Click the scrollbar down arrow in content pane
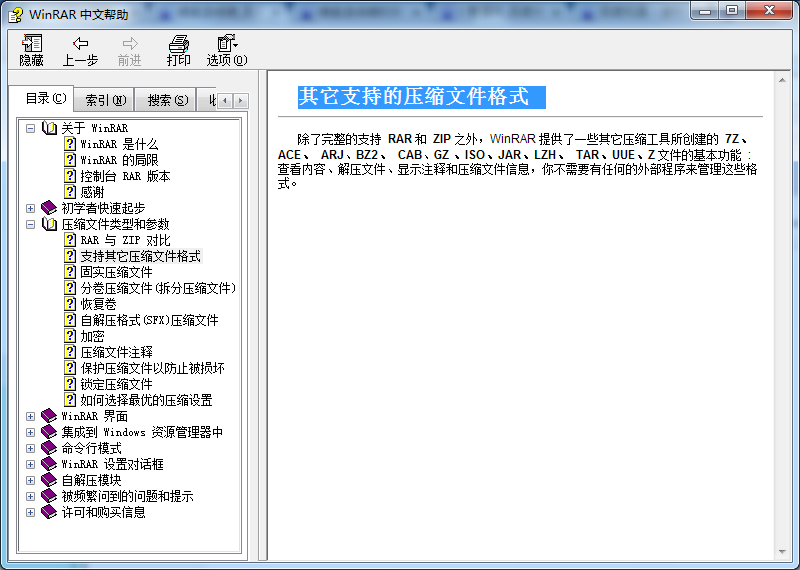 coord(782,552)
